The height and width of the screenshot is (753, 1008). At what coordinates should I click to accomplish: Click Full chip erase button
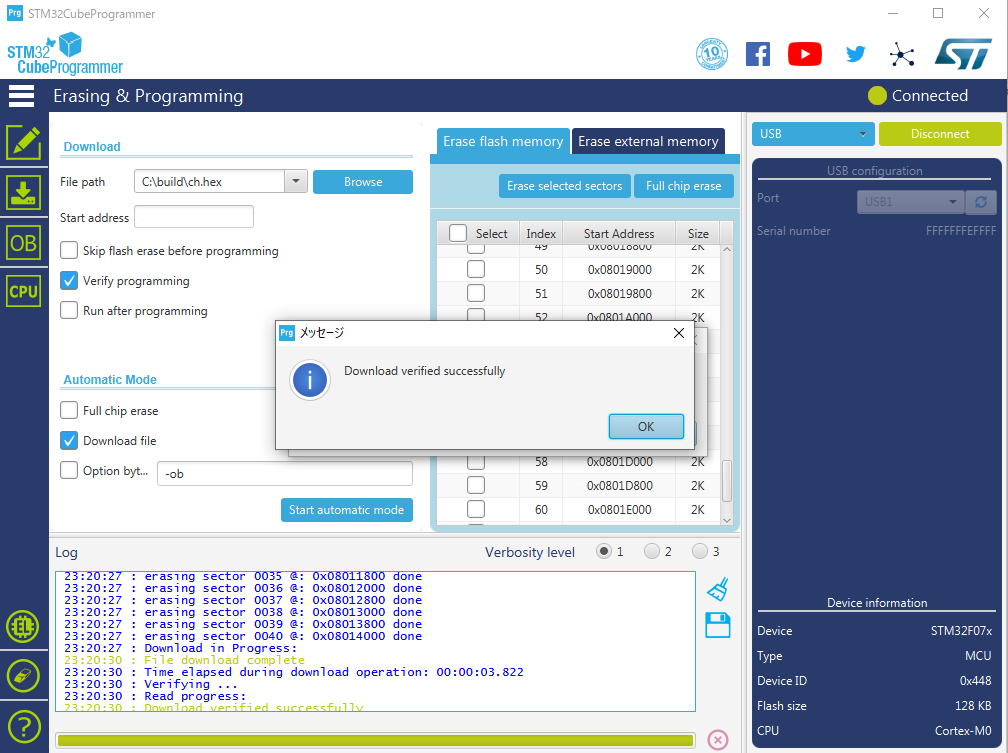click(683, 186)
